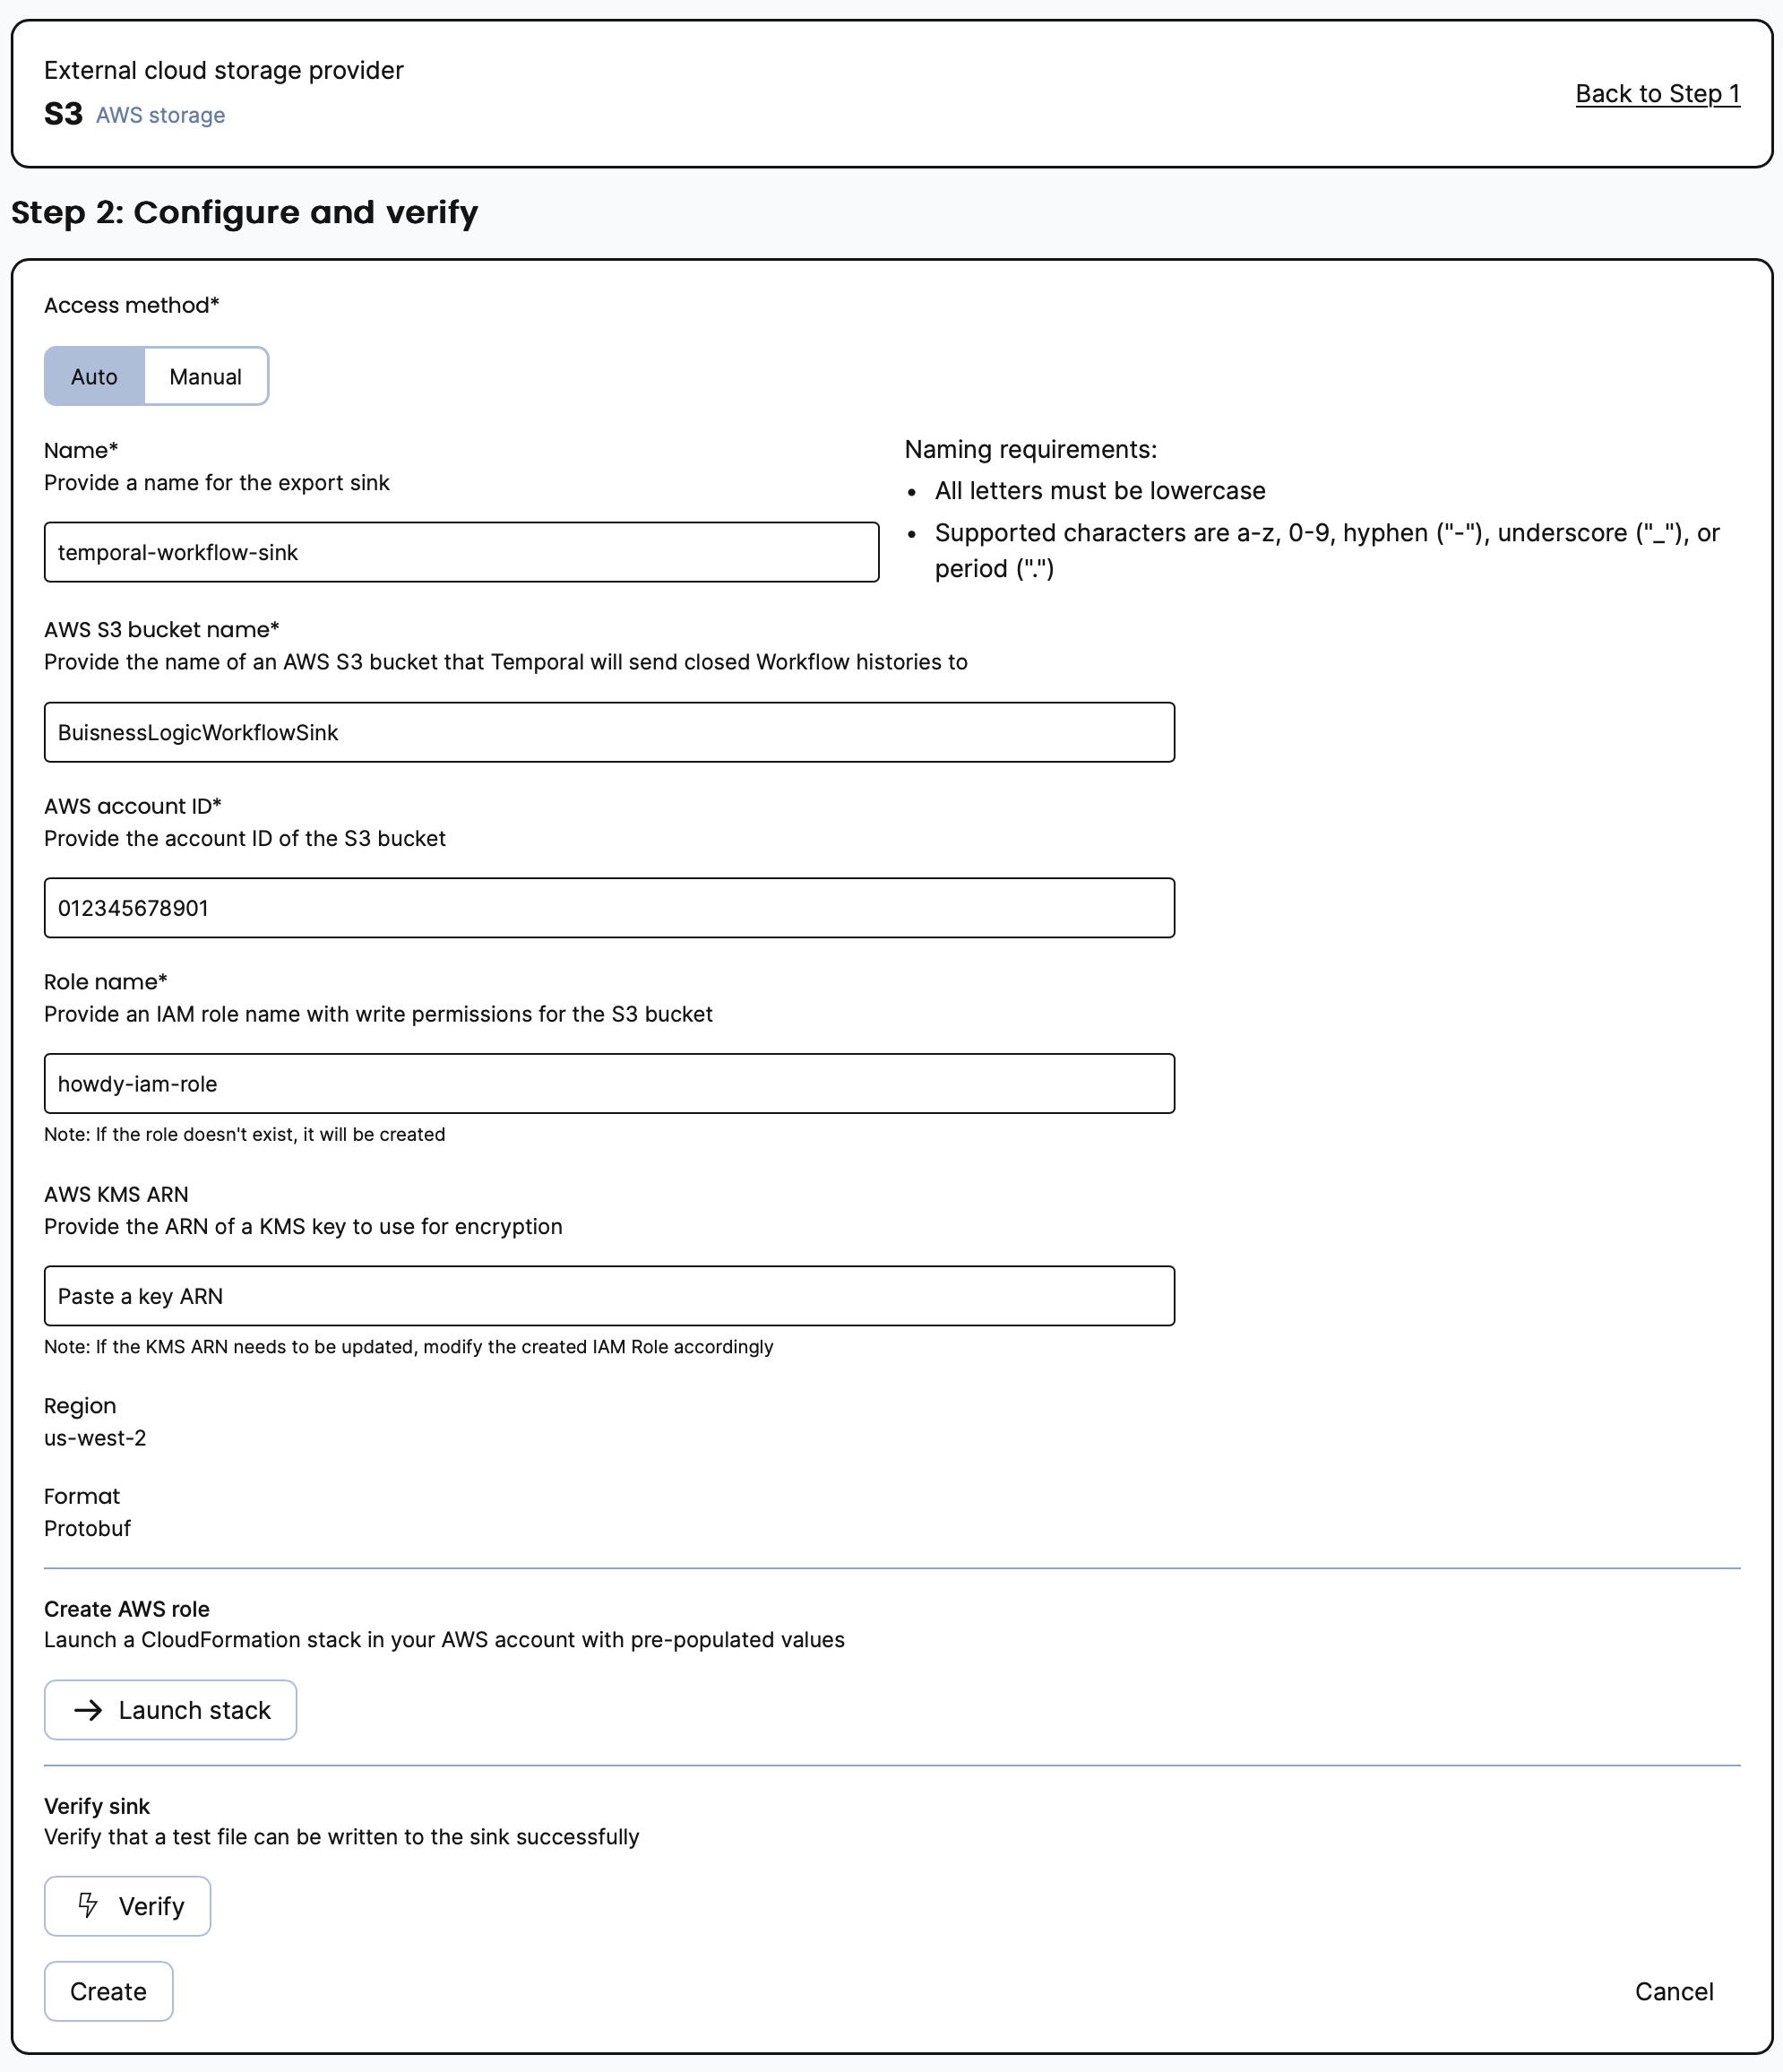1783x2072 pixels.
Task: Click the AWS S3 bucket name input
Action: tap(609, 732)
